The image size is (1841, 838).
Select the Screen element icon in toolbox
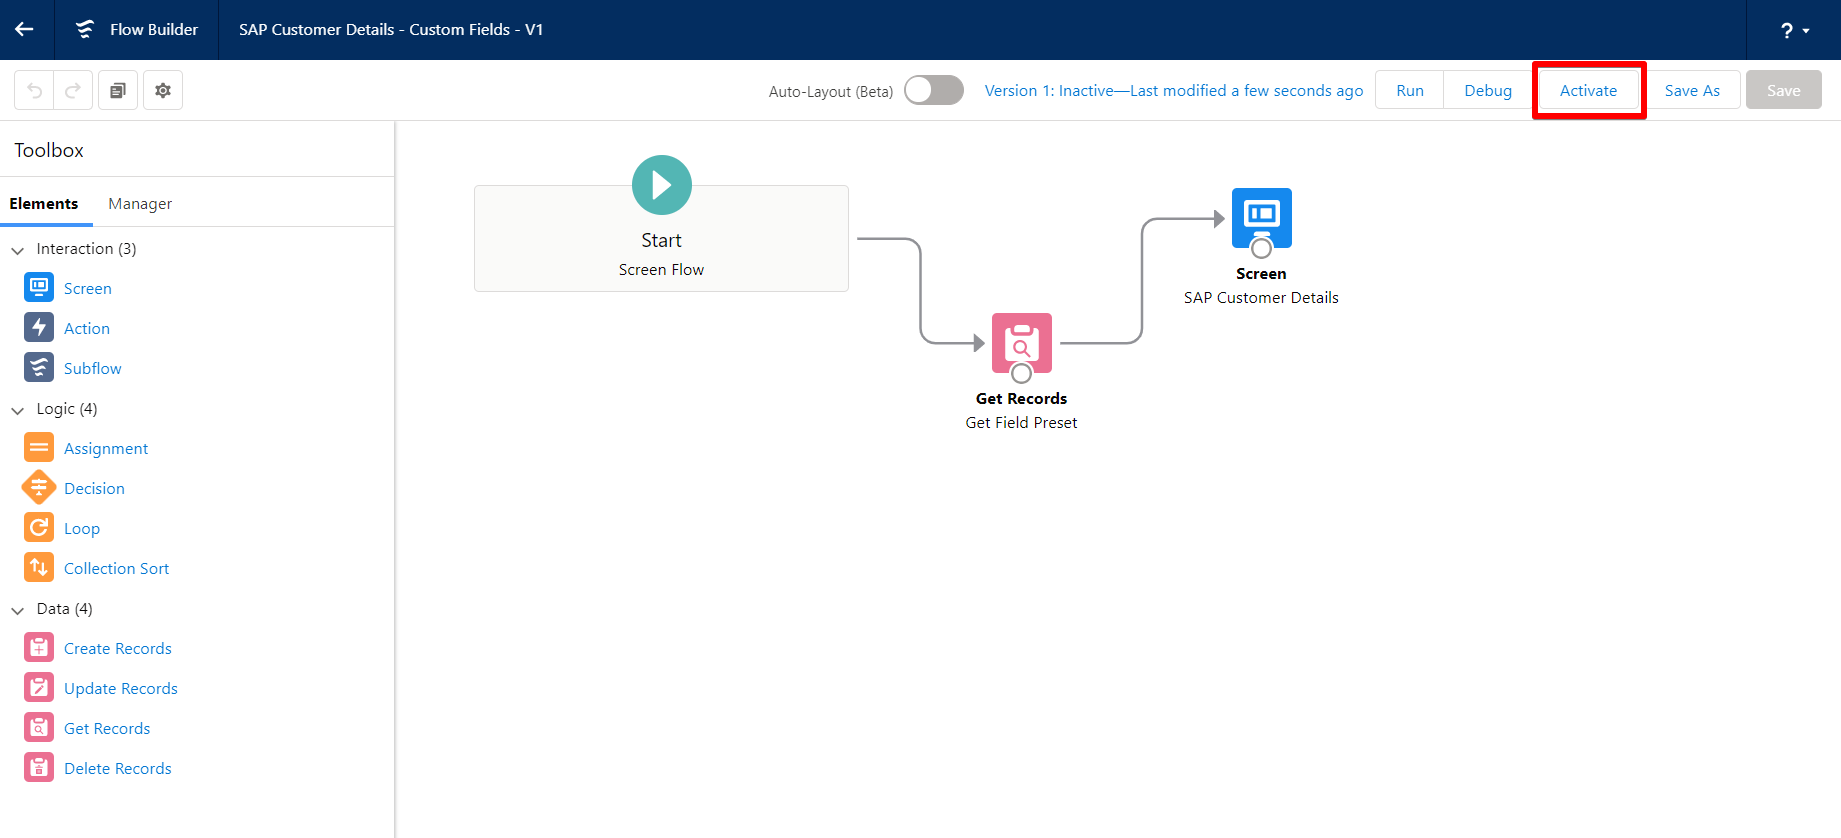tap(39, 287)
